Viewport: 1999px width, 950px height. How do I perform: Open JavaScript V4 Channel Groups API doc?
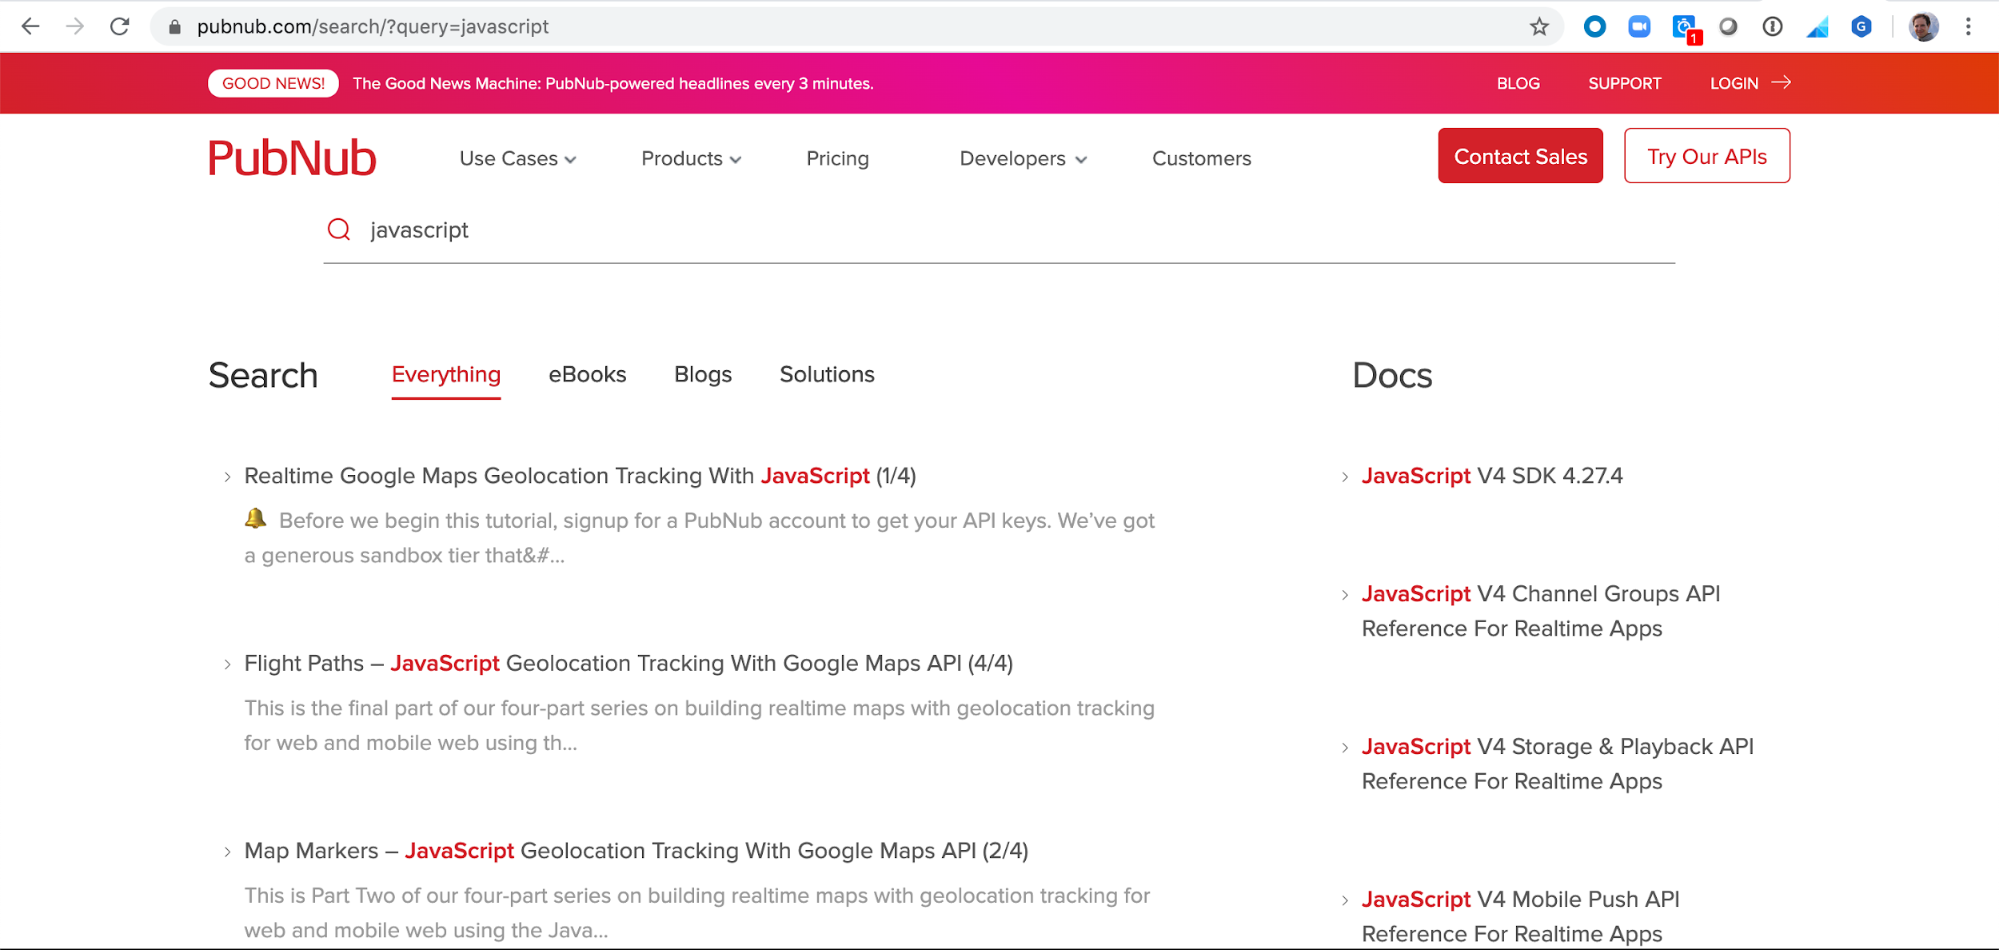1541,611
